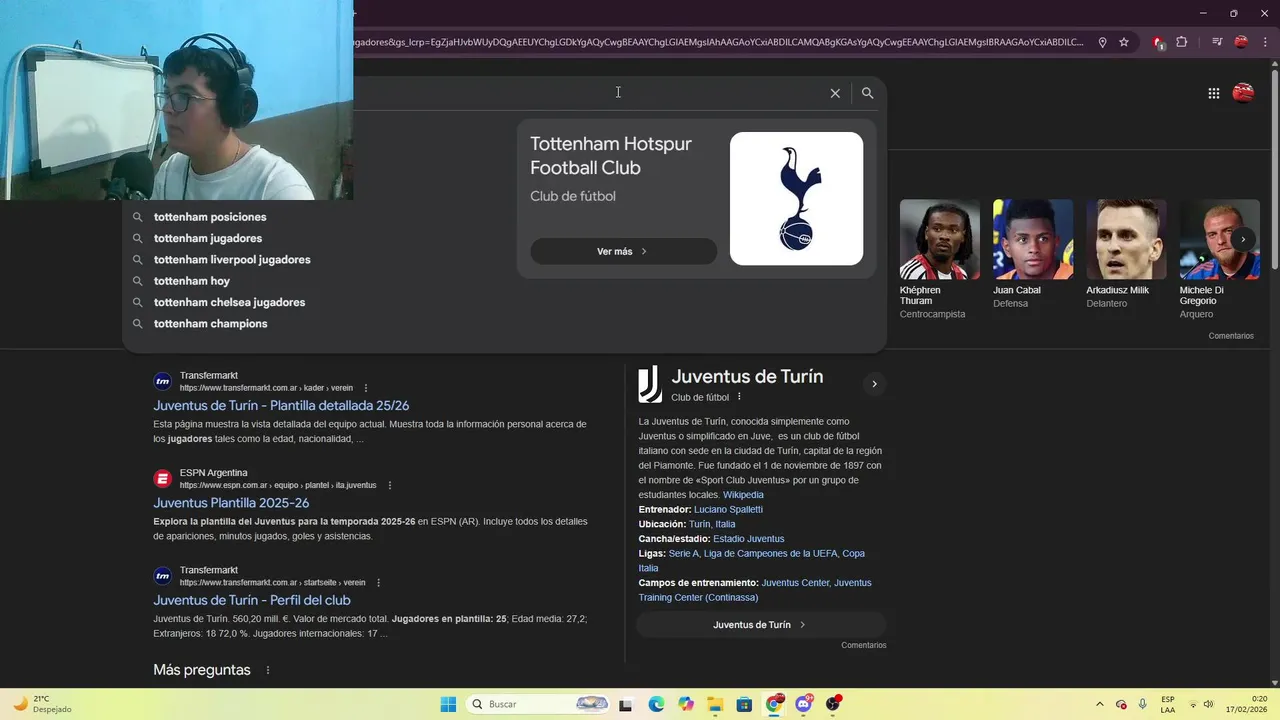Open the 'Juventus Center' training ground link
1280x720 pixels.
[795, 583]
